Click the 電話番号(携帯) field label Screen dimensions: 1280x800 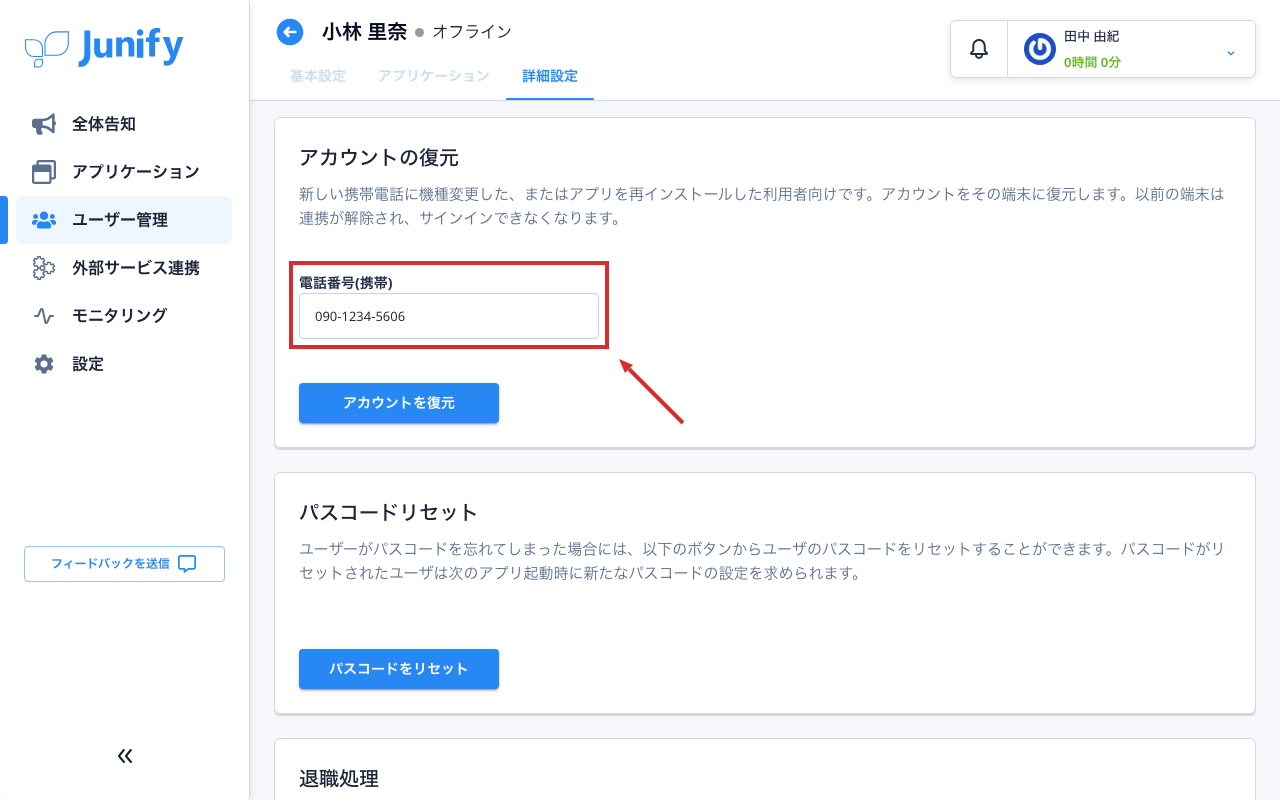click(346, 283)
